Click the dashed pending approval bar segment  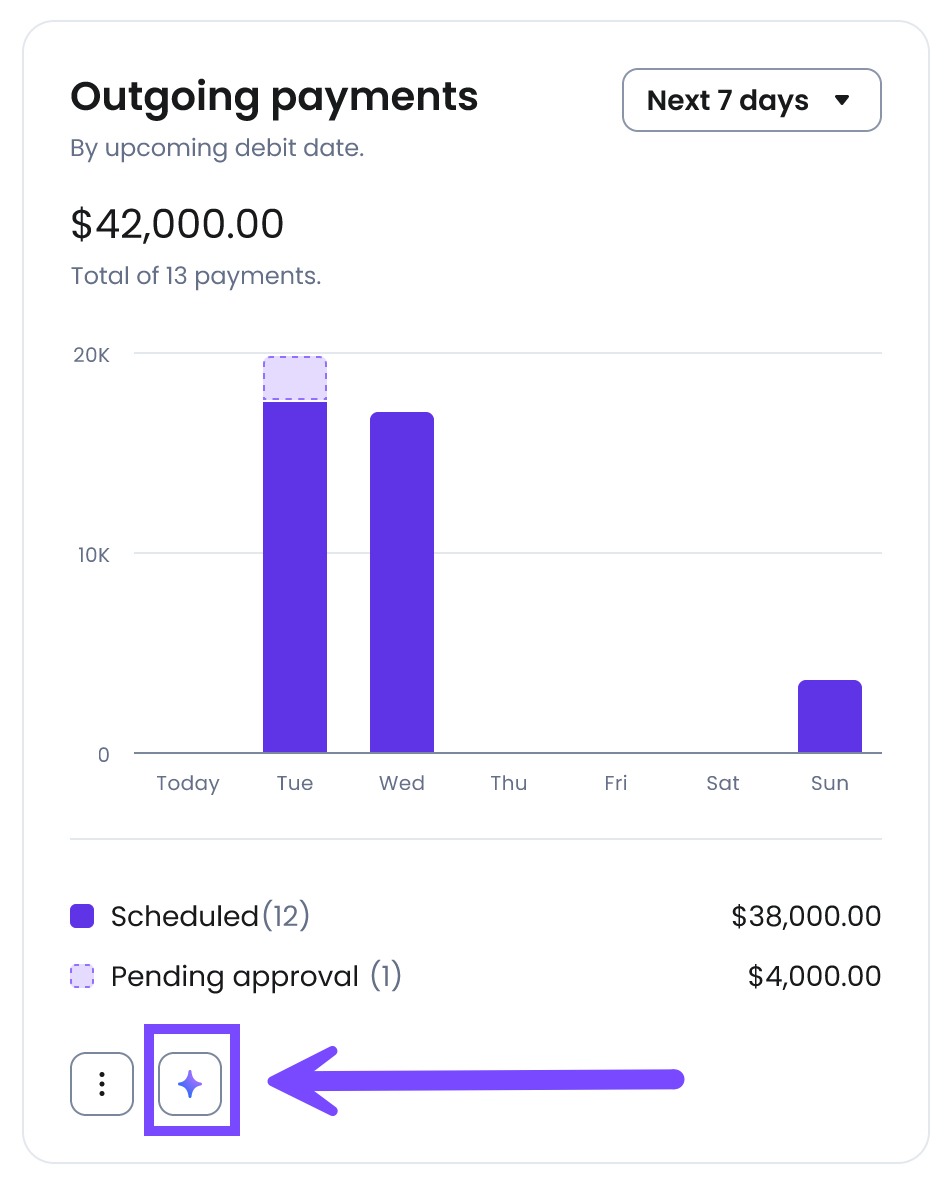click(295, 379)
